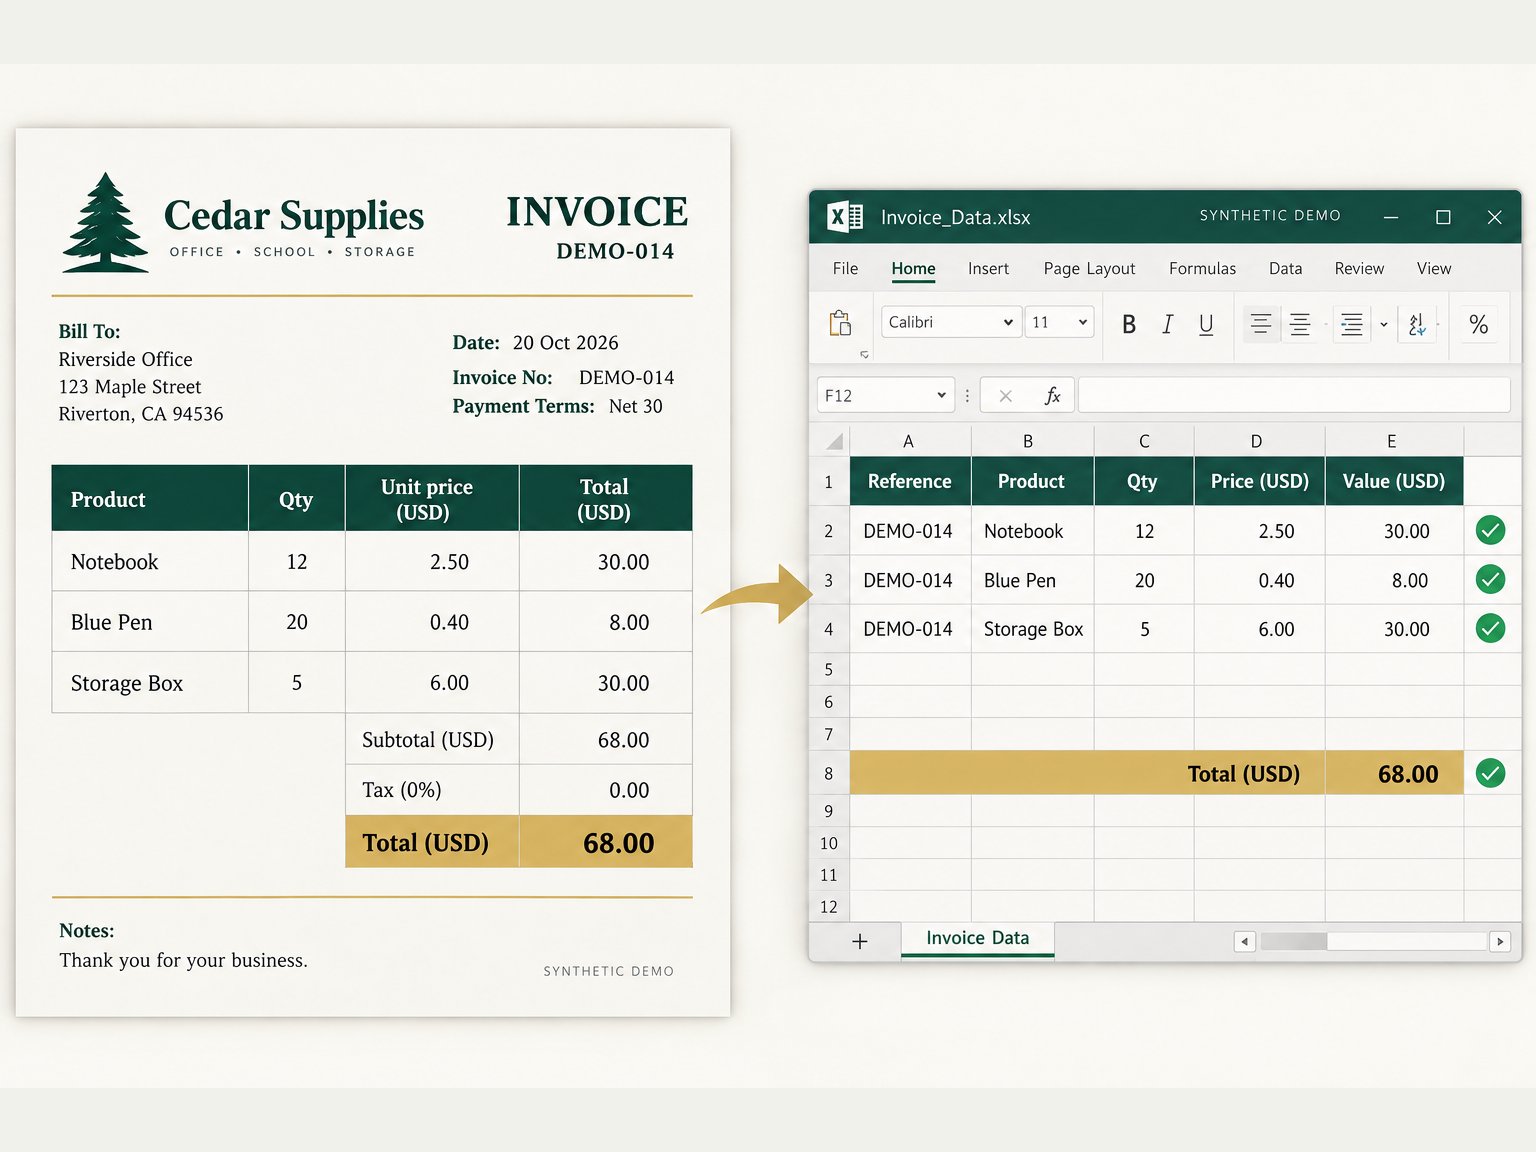Toggle Bold formatting
The width and height of the screenshot is (1536, 1152).
tap(1129, 324)
